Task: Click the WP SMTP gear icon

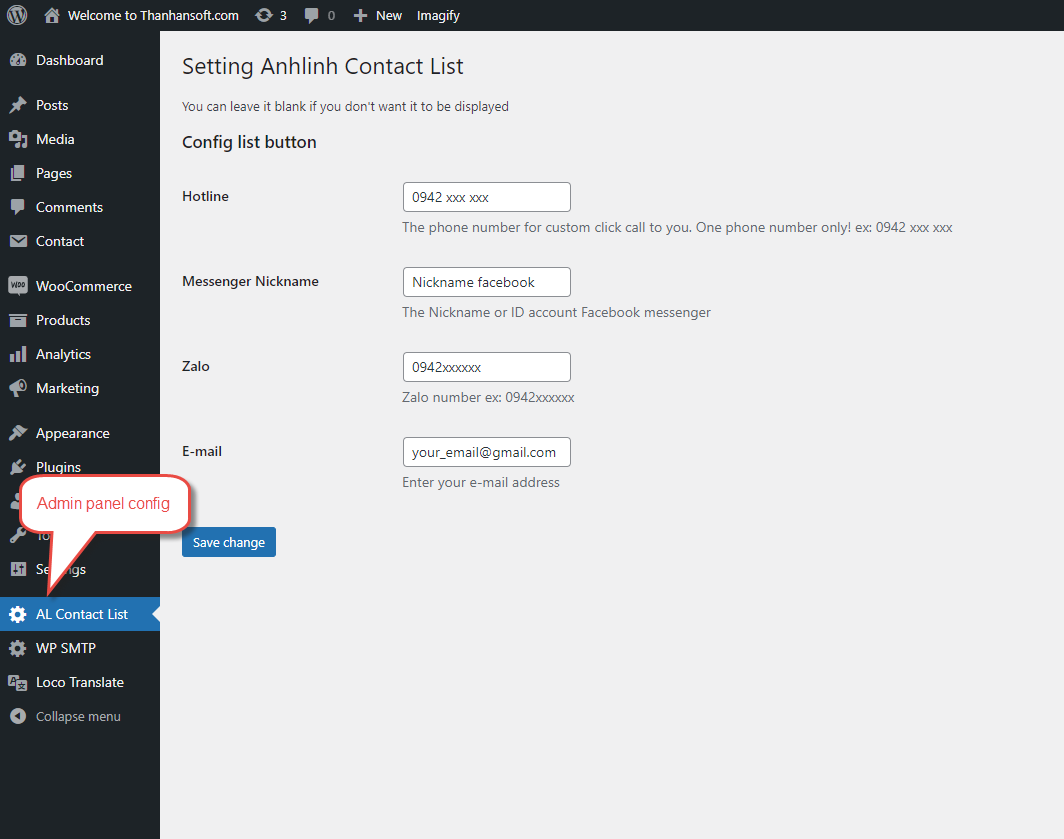Action: [18, 648]
